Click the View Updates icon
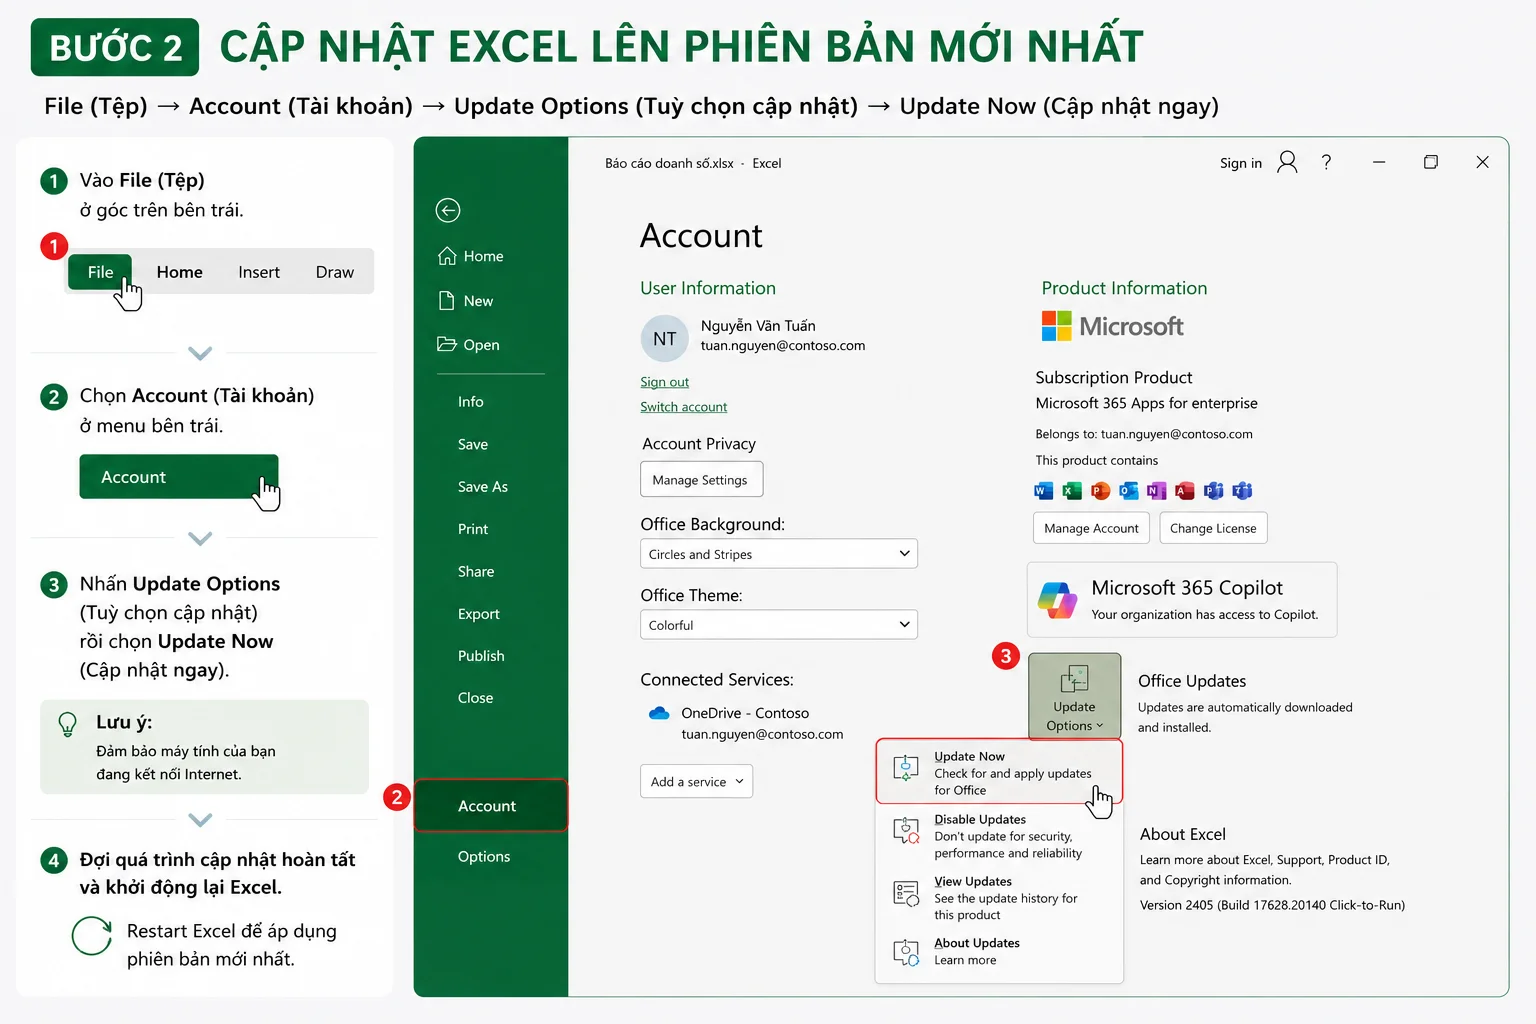1536x1024 pixels. [x=906, y=893]
